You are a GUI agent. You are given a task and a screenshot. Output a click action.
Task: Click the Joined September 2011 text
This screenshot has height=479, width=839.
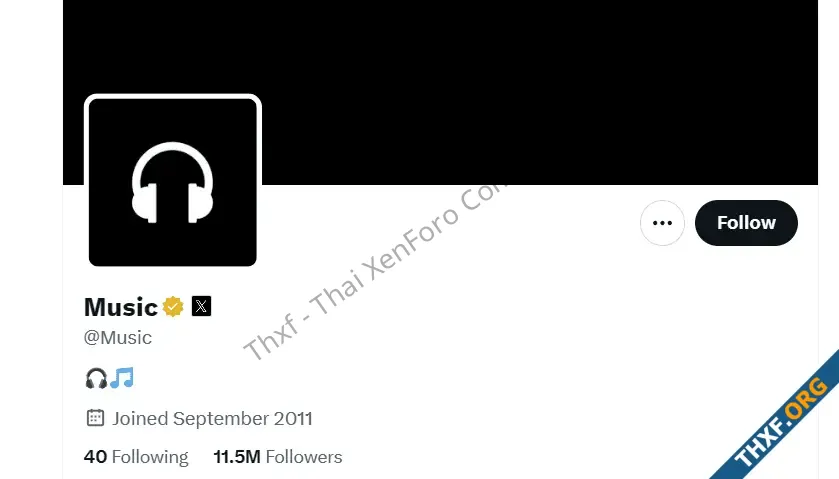point(212,418)
